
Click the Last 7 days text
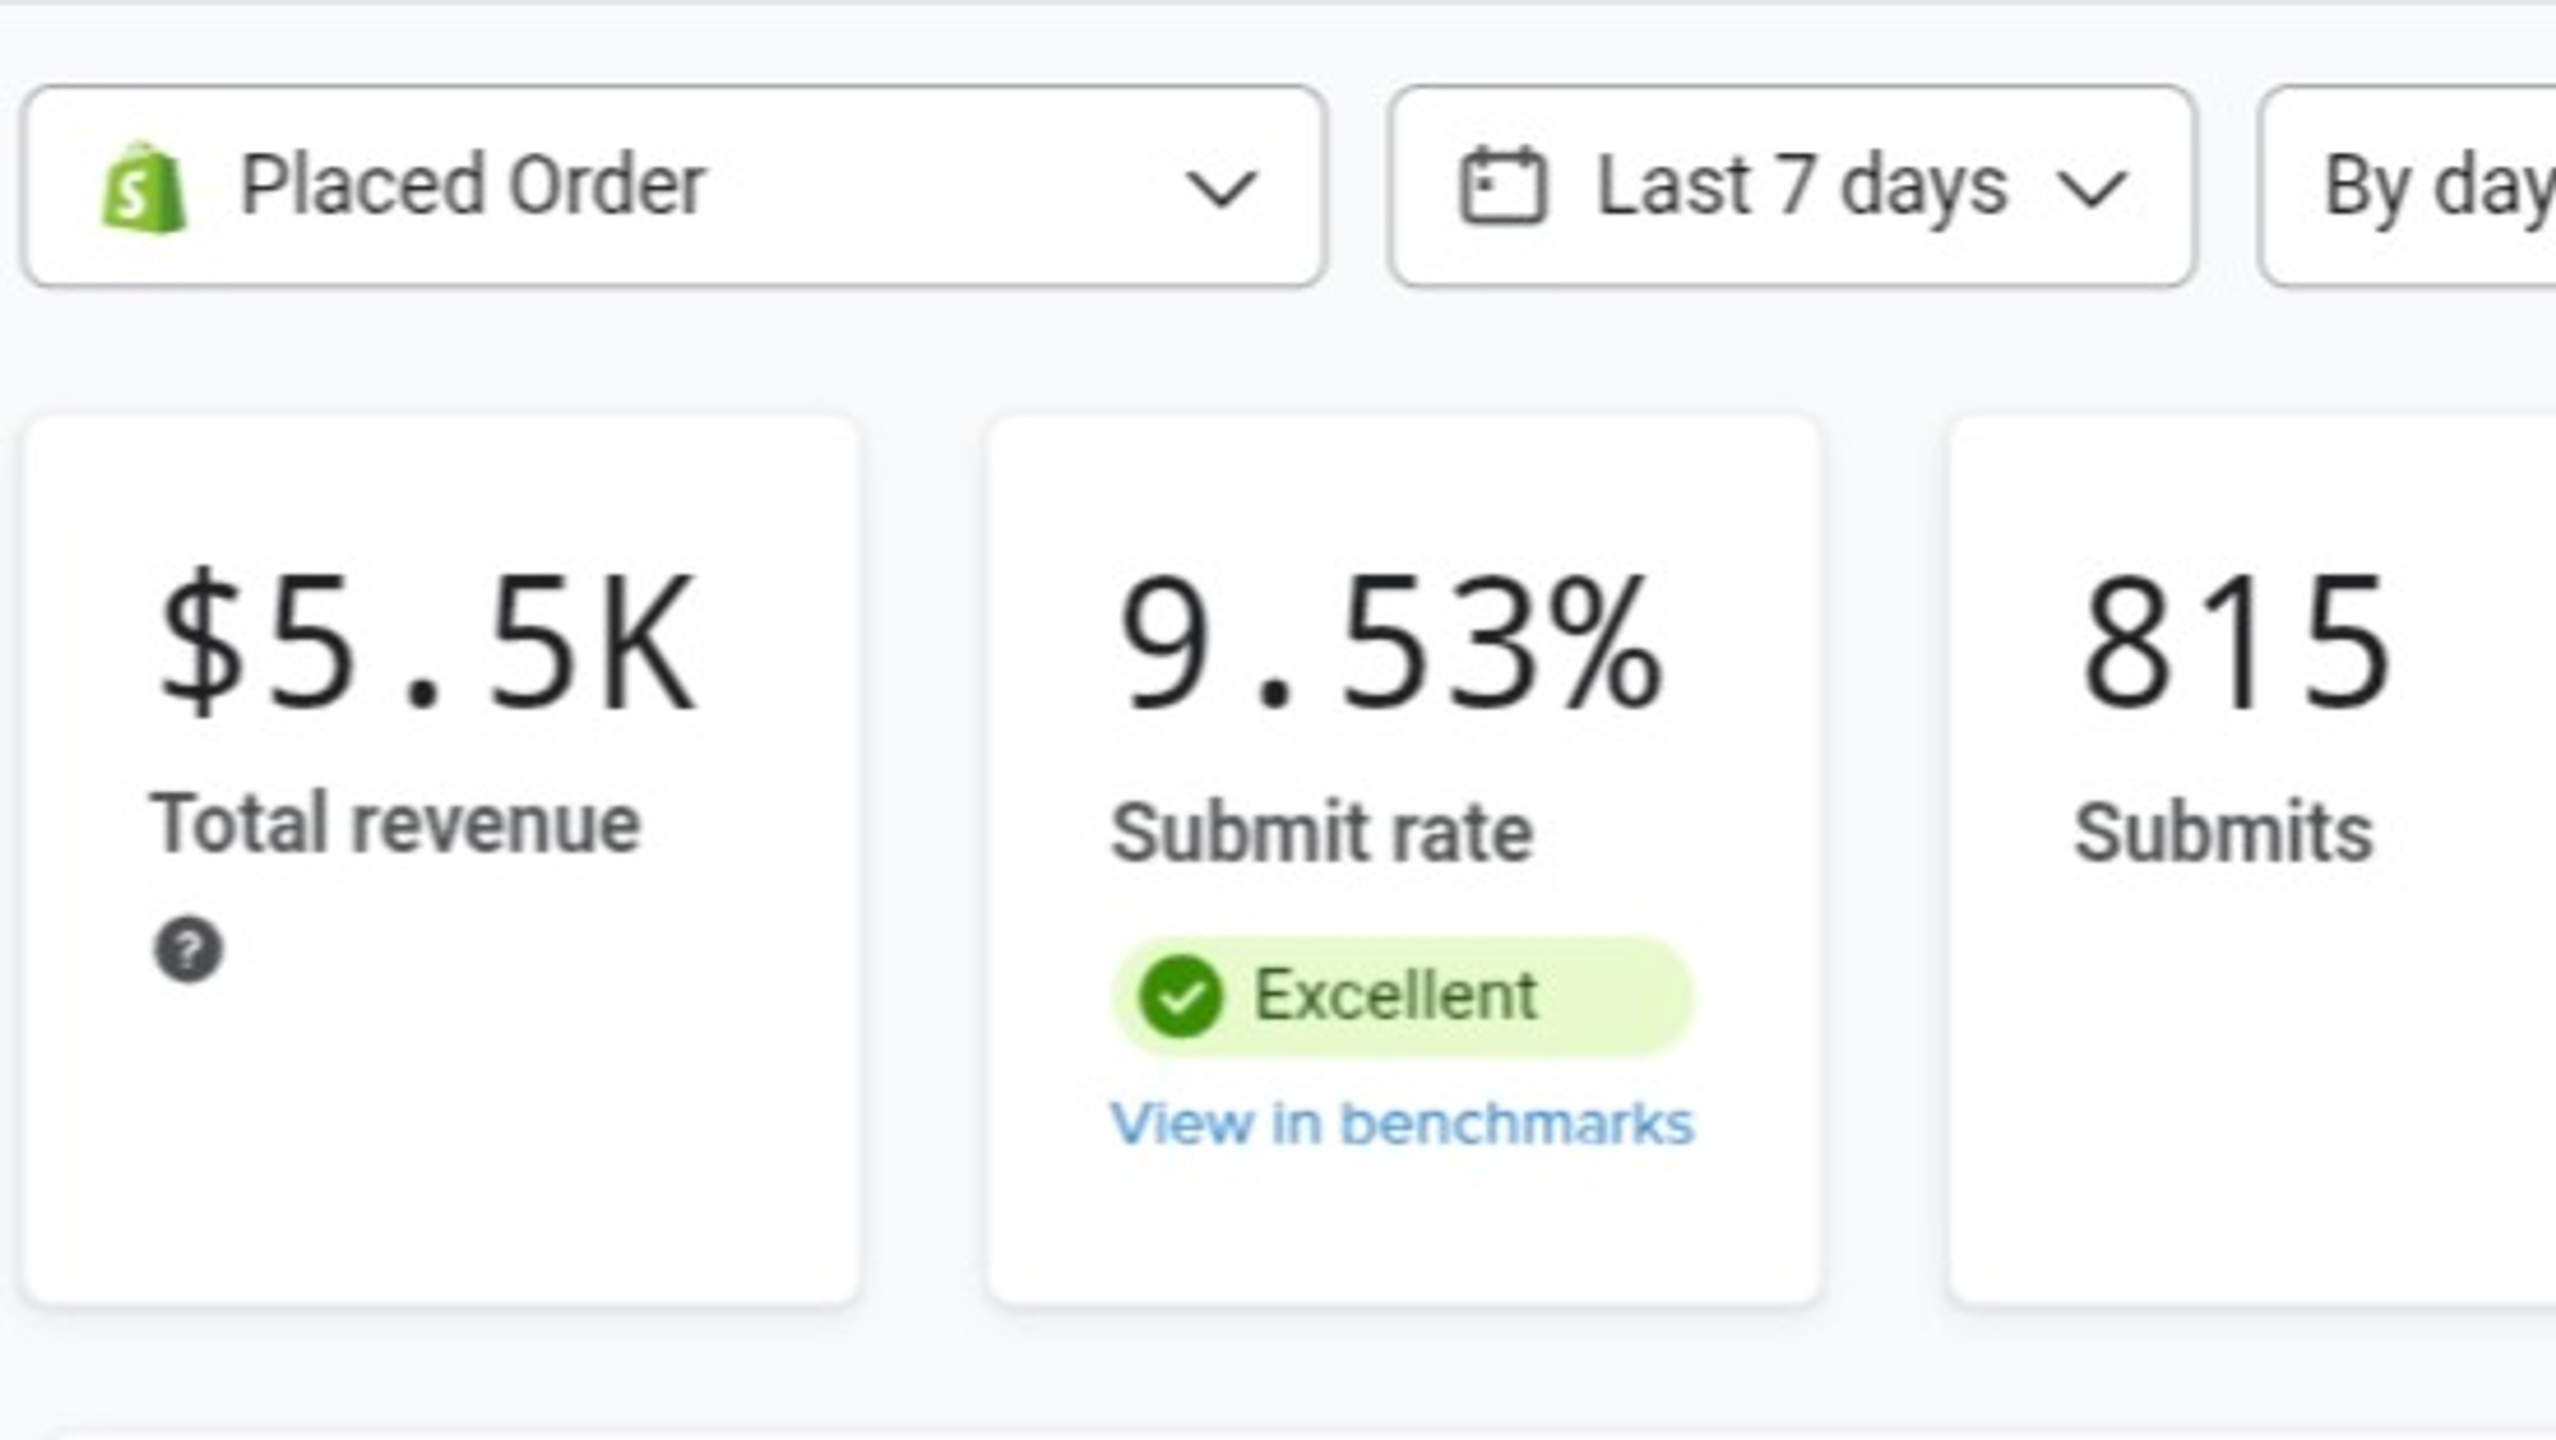1802,186
